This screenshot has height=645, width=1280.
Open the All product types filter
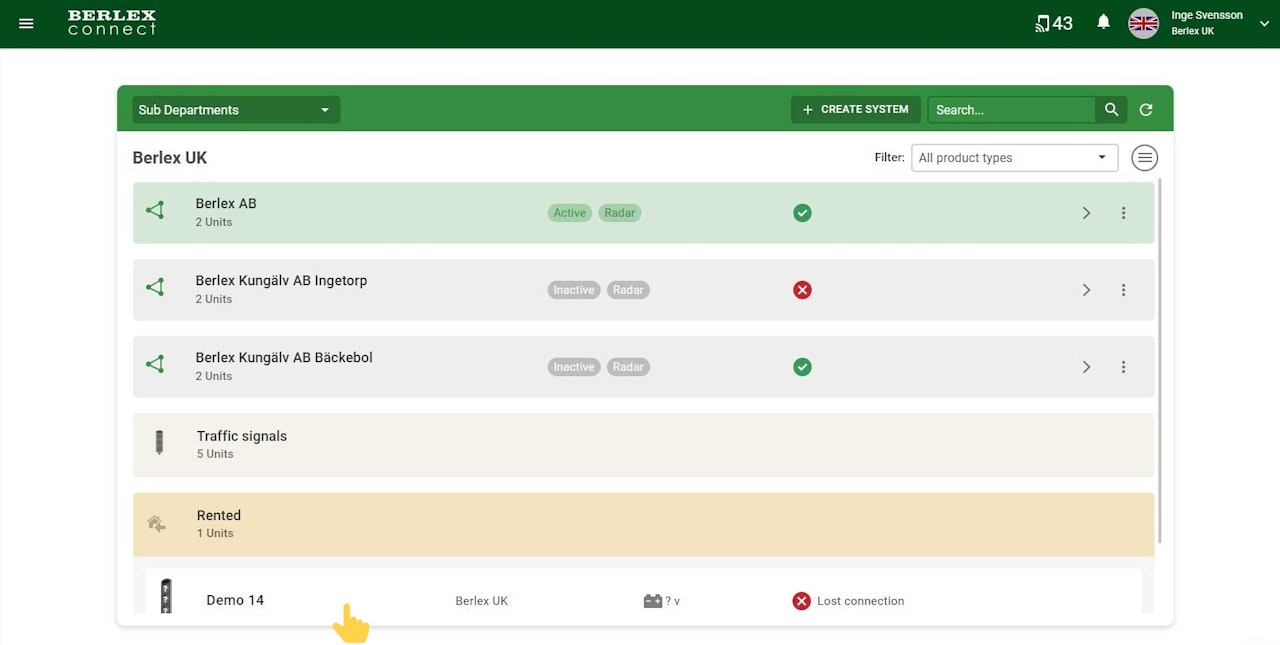pyautogui.click(x=1014, y=158)
